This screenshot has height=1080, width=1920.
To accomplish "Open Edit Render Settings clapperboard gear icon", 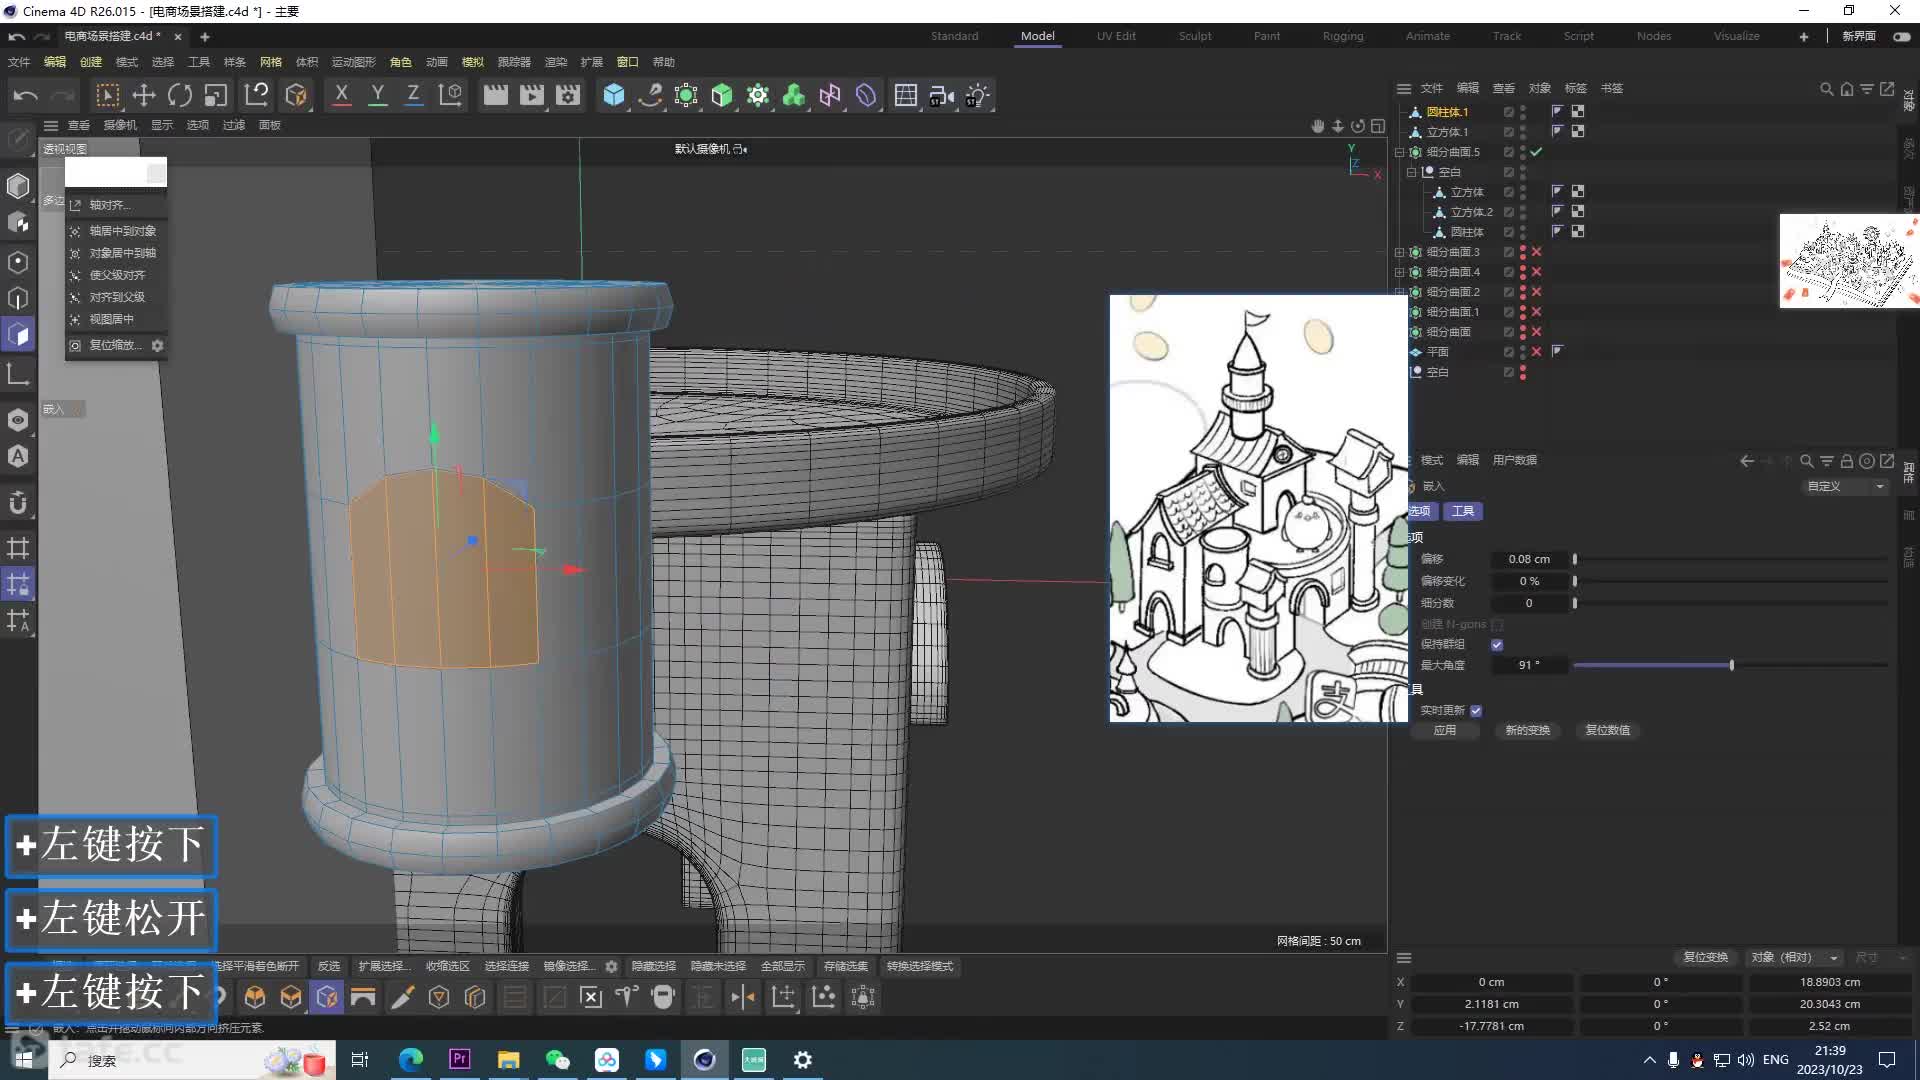I will click(568, 96).
